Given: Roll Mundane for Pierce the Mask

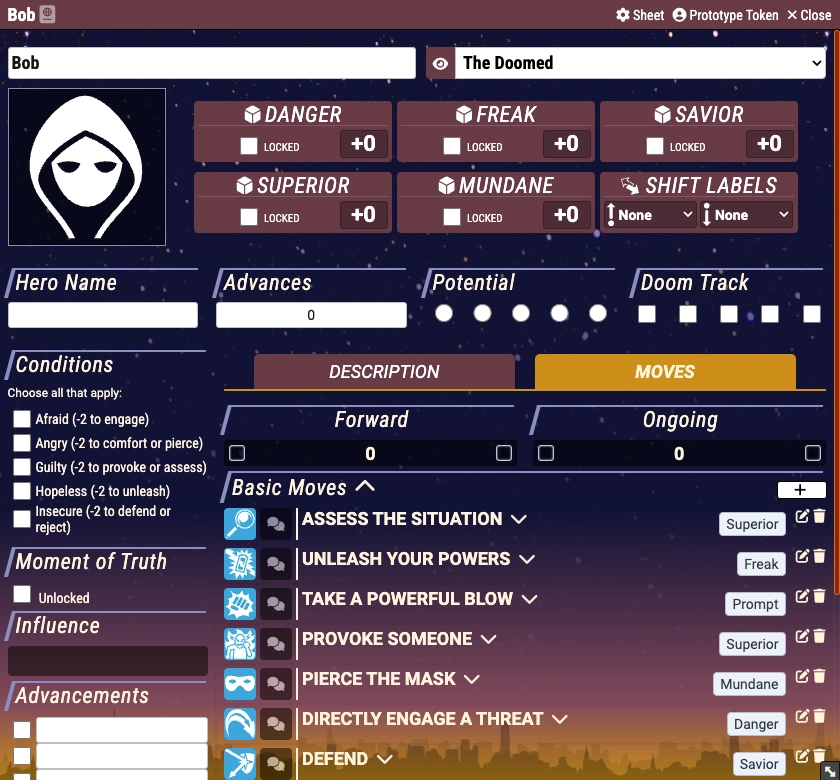Looking at the screenshot, I should point(749,684).
